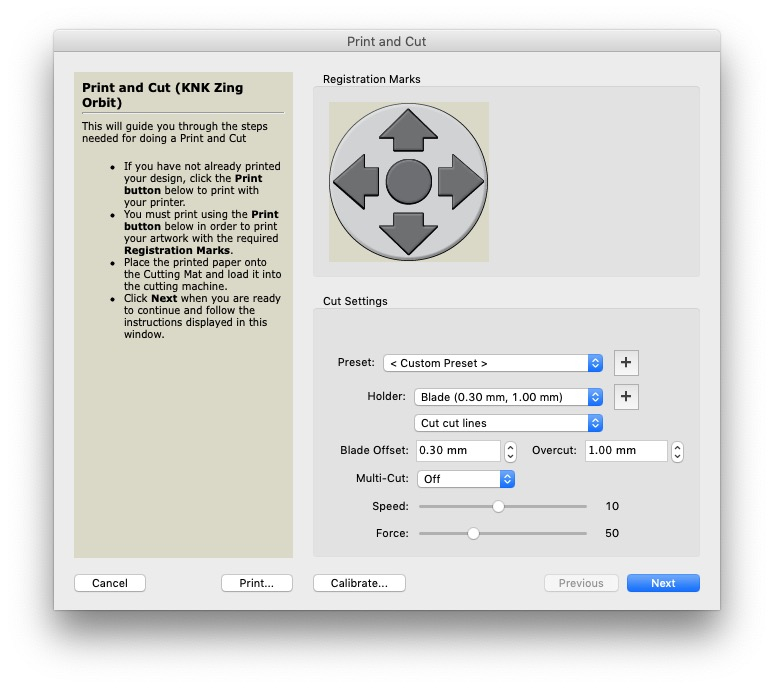The width and height of the screenshot is (774, 688).
Task: Click the Force value 50
Action: click(612, 534)
